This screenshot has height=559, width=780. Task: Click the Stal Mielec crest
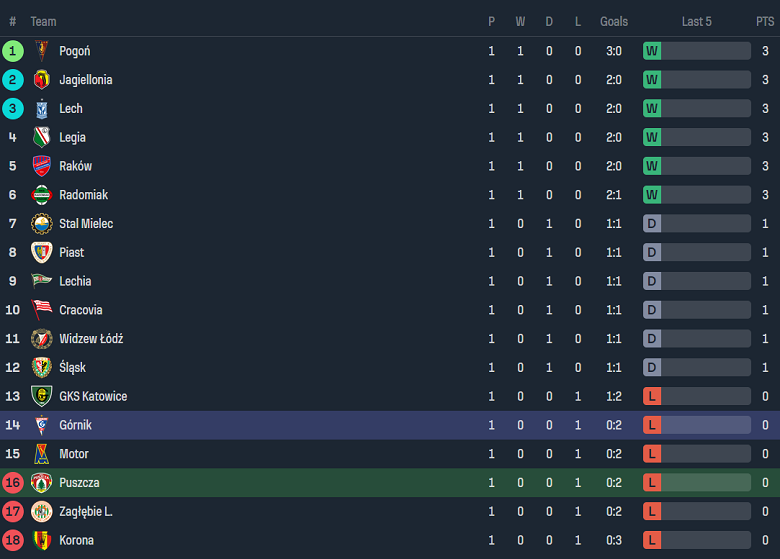(x=41, y=224)
